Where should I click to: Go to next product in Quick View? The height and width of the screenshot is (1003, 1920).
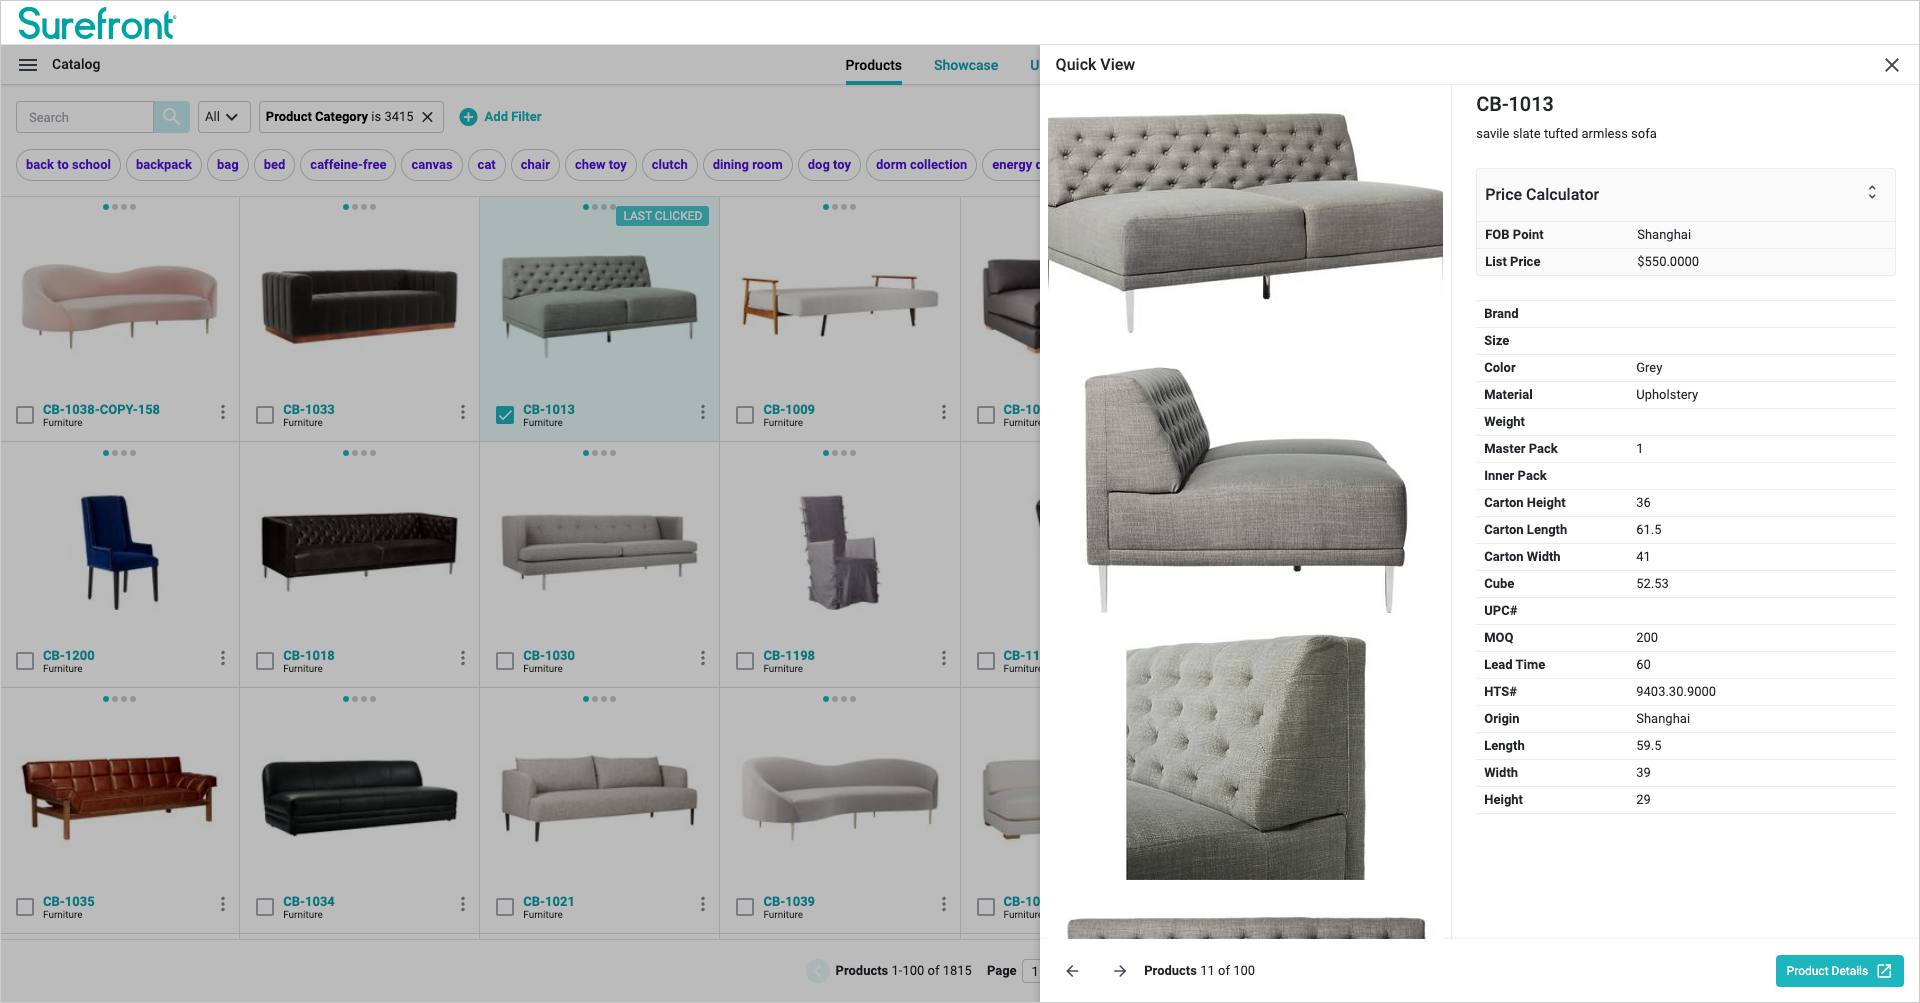click(1120, 971)
